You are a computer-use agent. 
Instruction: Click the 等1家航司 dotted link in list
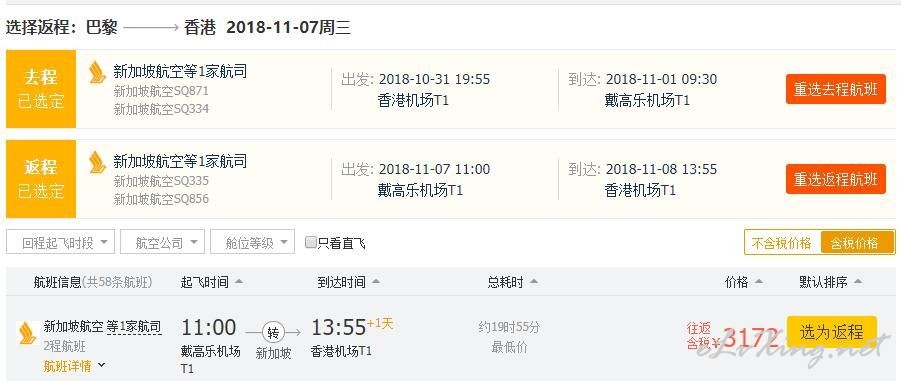(134, 327)
